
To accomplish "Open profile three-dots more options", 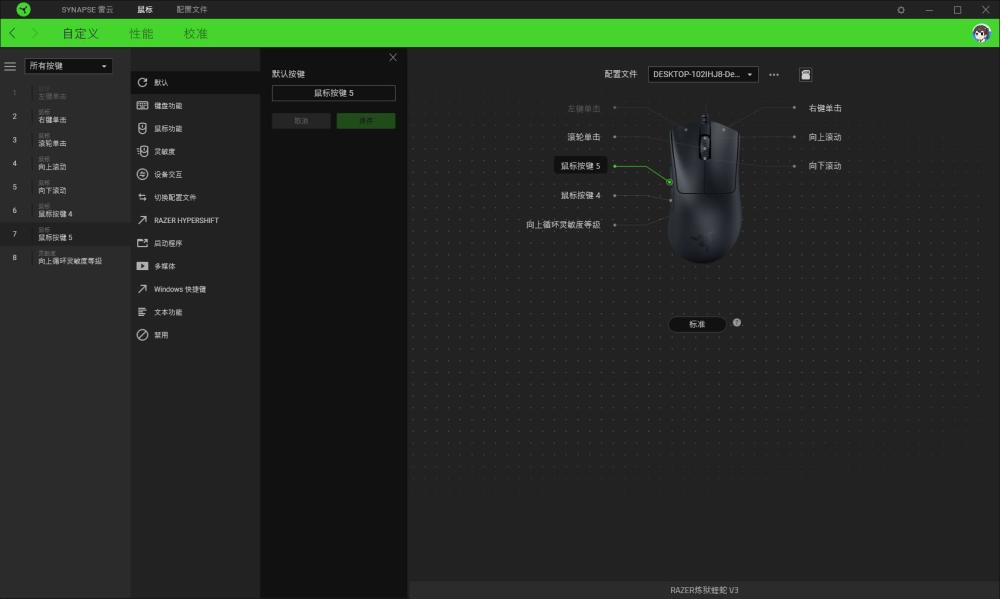I will click(774, 75).
